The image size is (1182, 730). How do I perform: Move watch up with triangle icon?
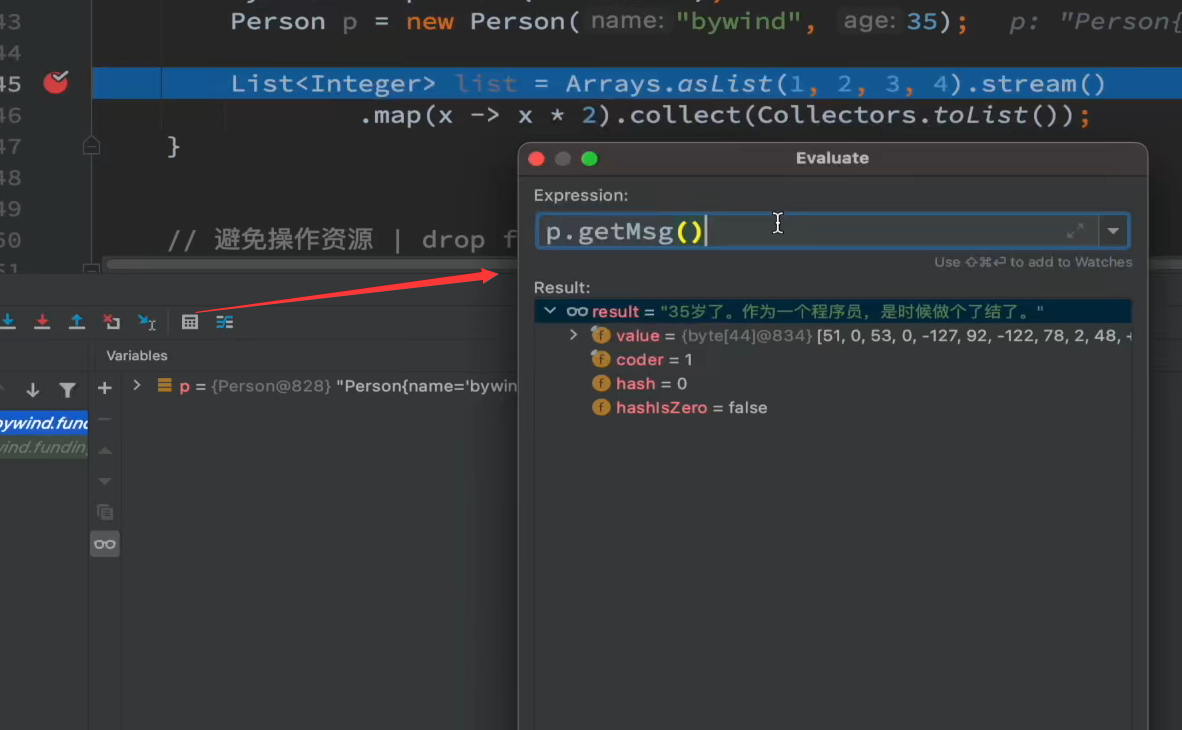click(106, 451)
